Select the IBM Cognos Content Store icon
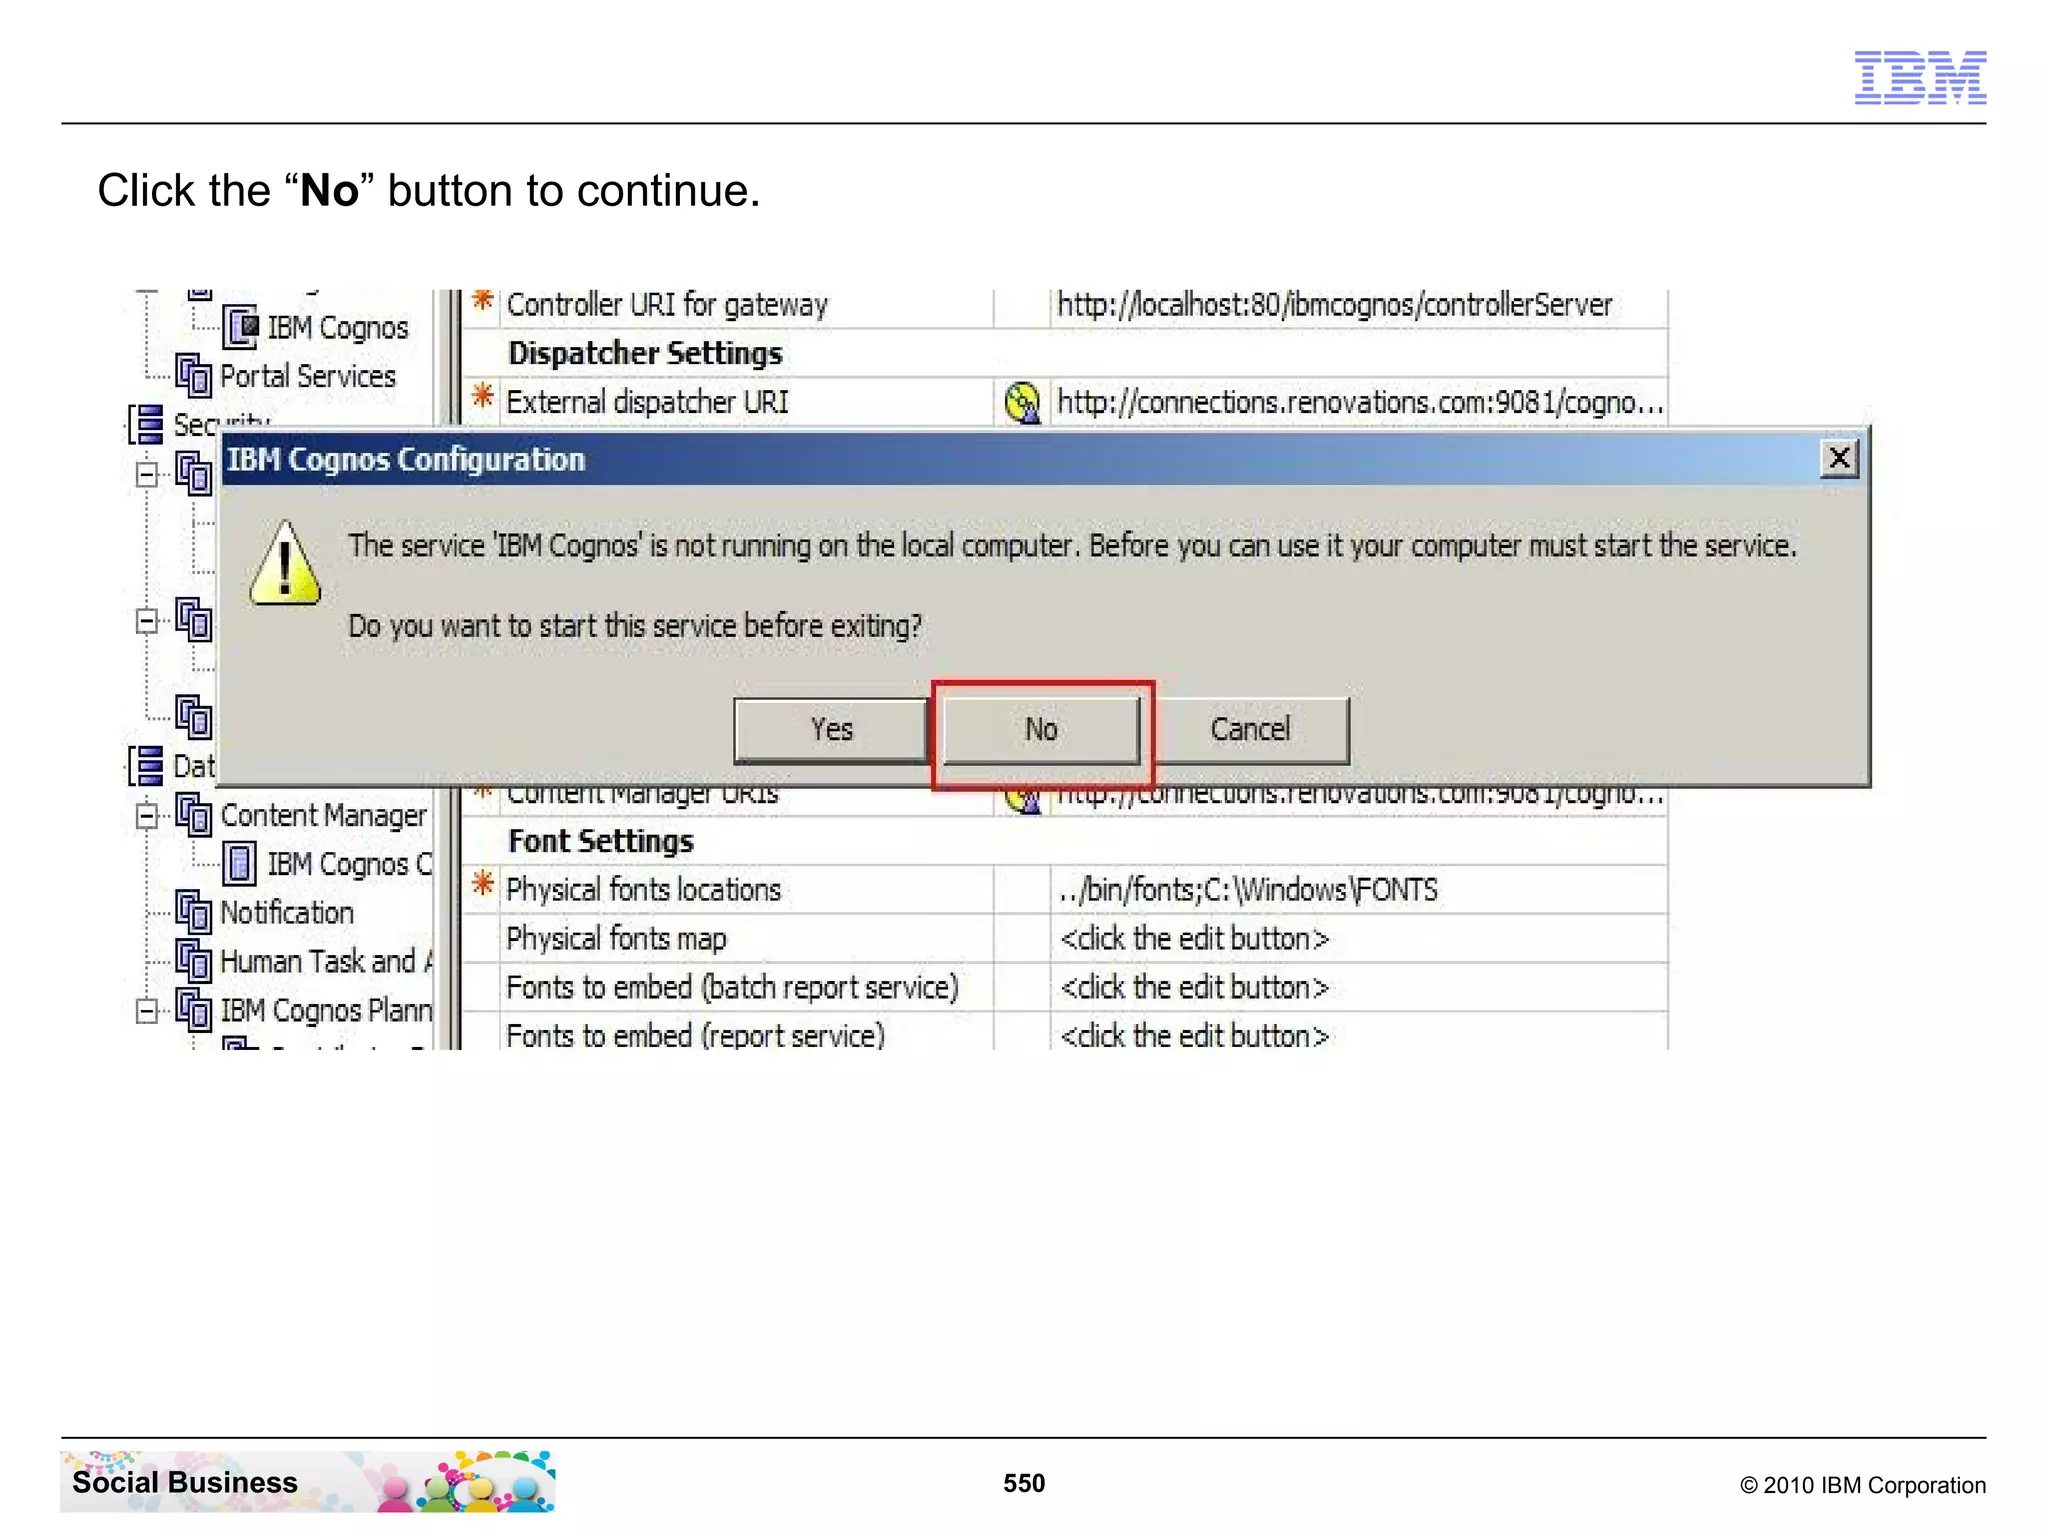2048x1536 pixels. pos(240,864)
